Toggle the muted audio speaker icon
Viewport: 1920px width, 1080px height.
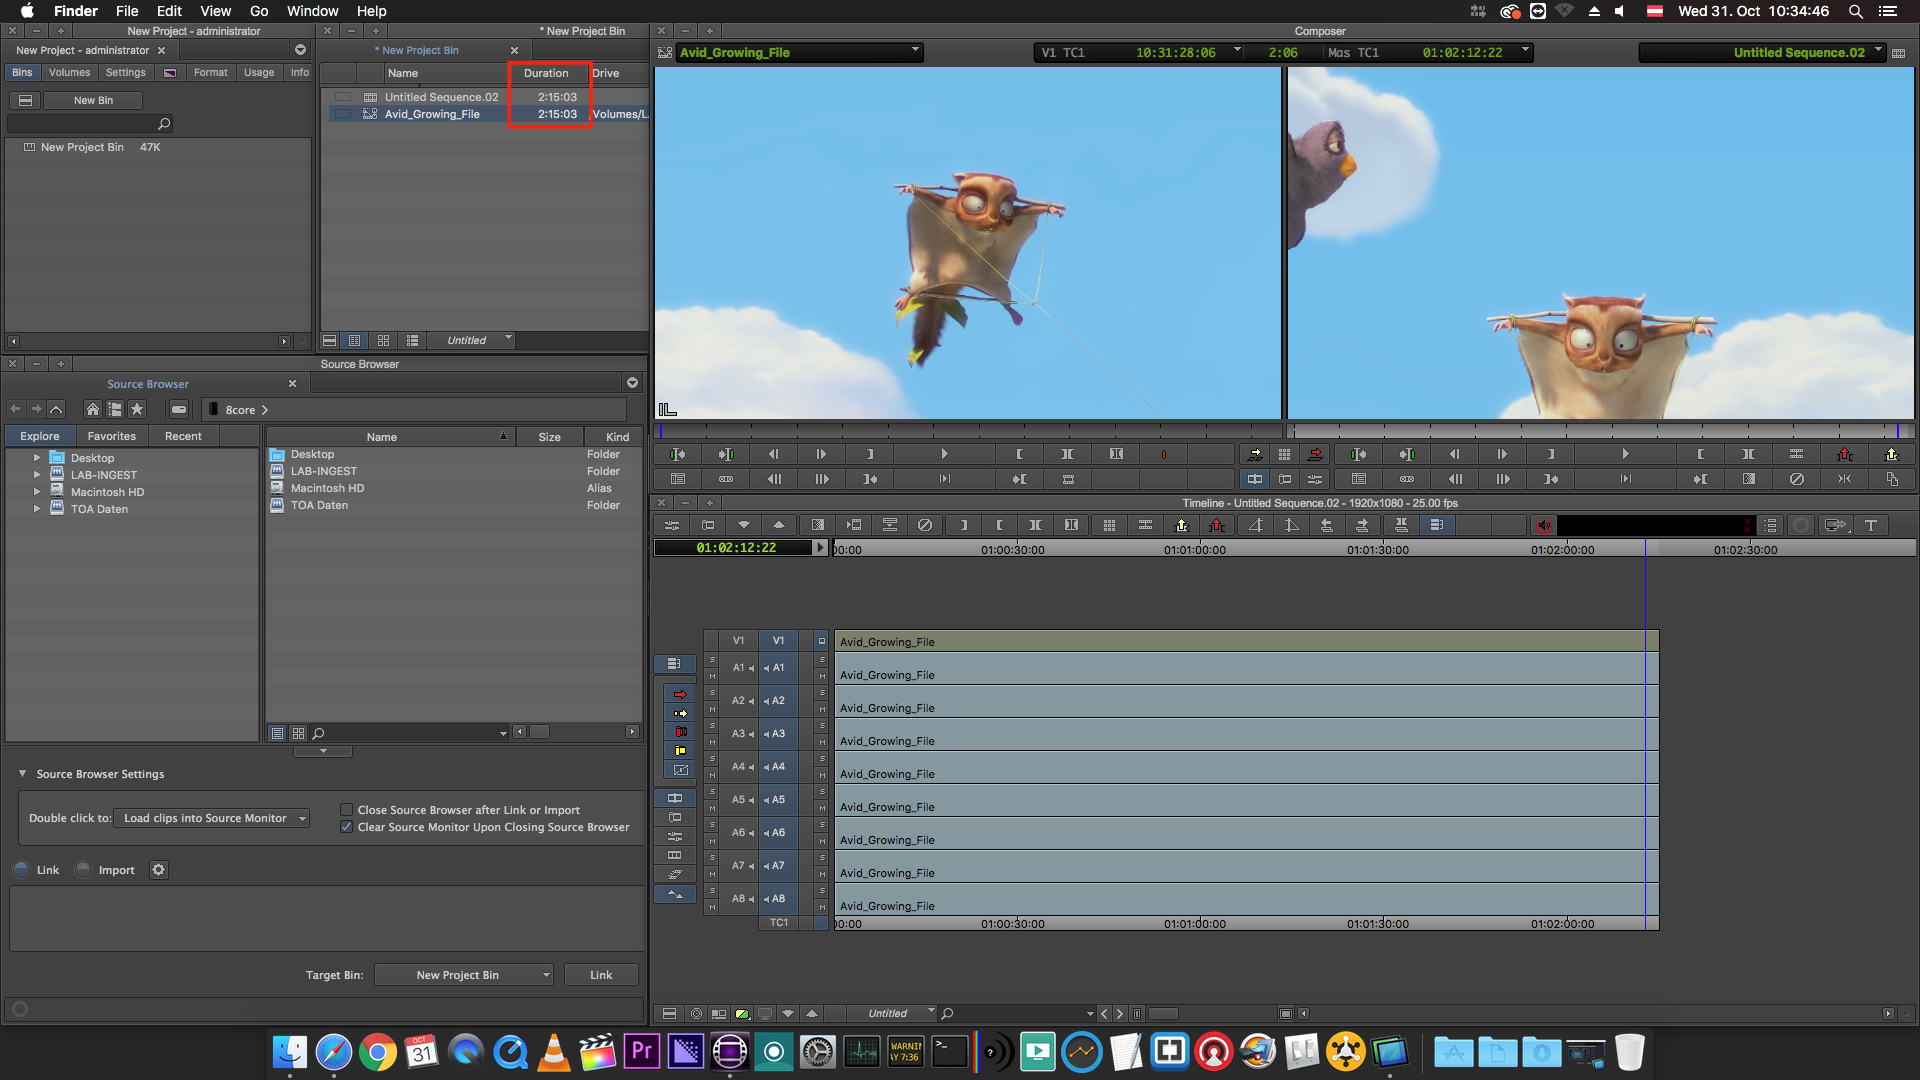pos(1543,525)
